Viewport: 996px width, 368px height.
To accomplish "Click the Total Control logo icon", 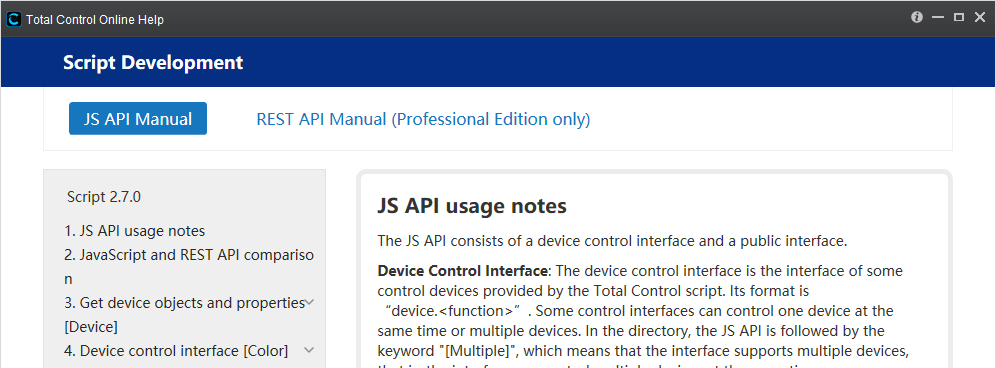I will tap(13, 20).
